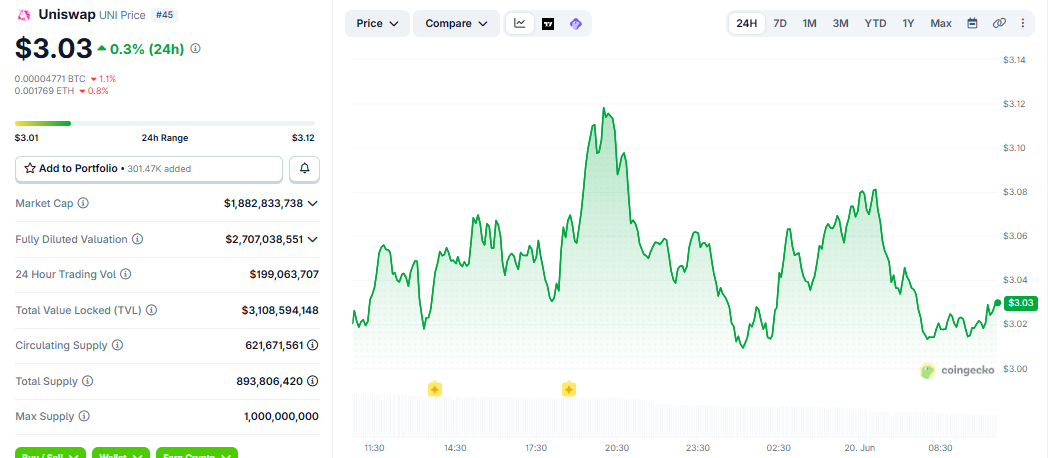Click the Add to Portfolio button
Screen dimensions: 1051x458
click(149, 169)
